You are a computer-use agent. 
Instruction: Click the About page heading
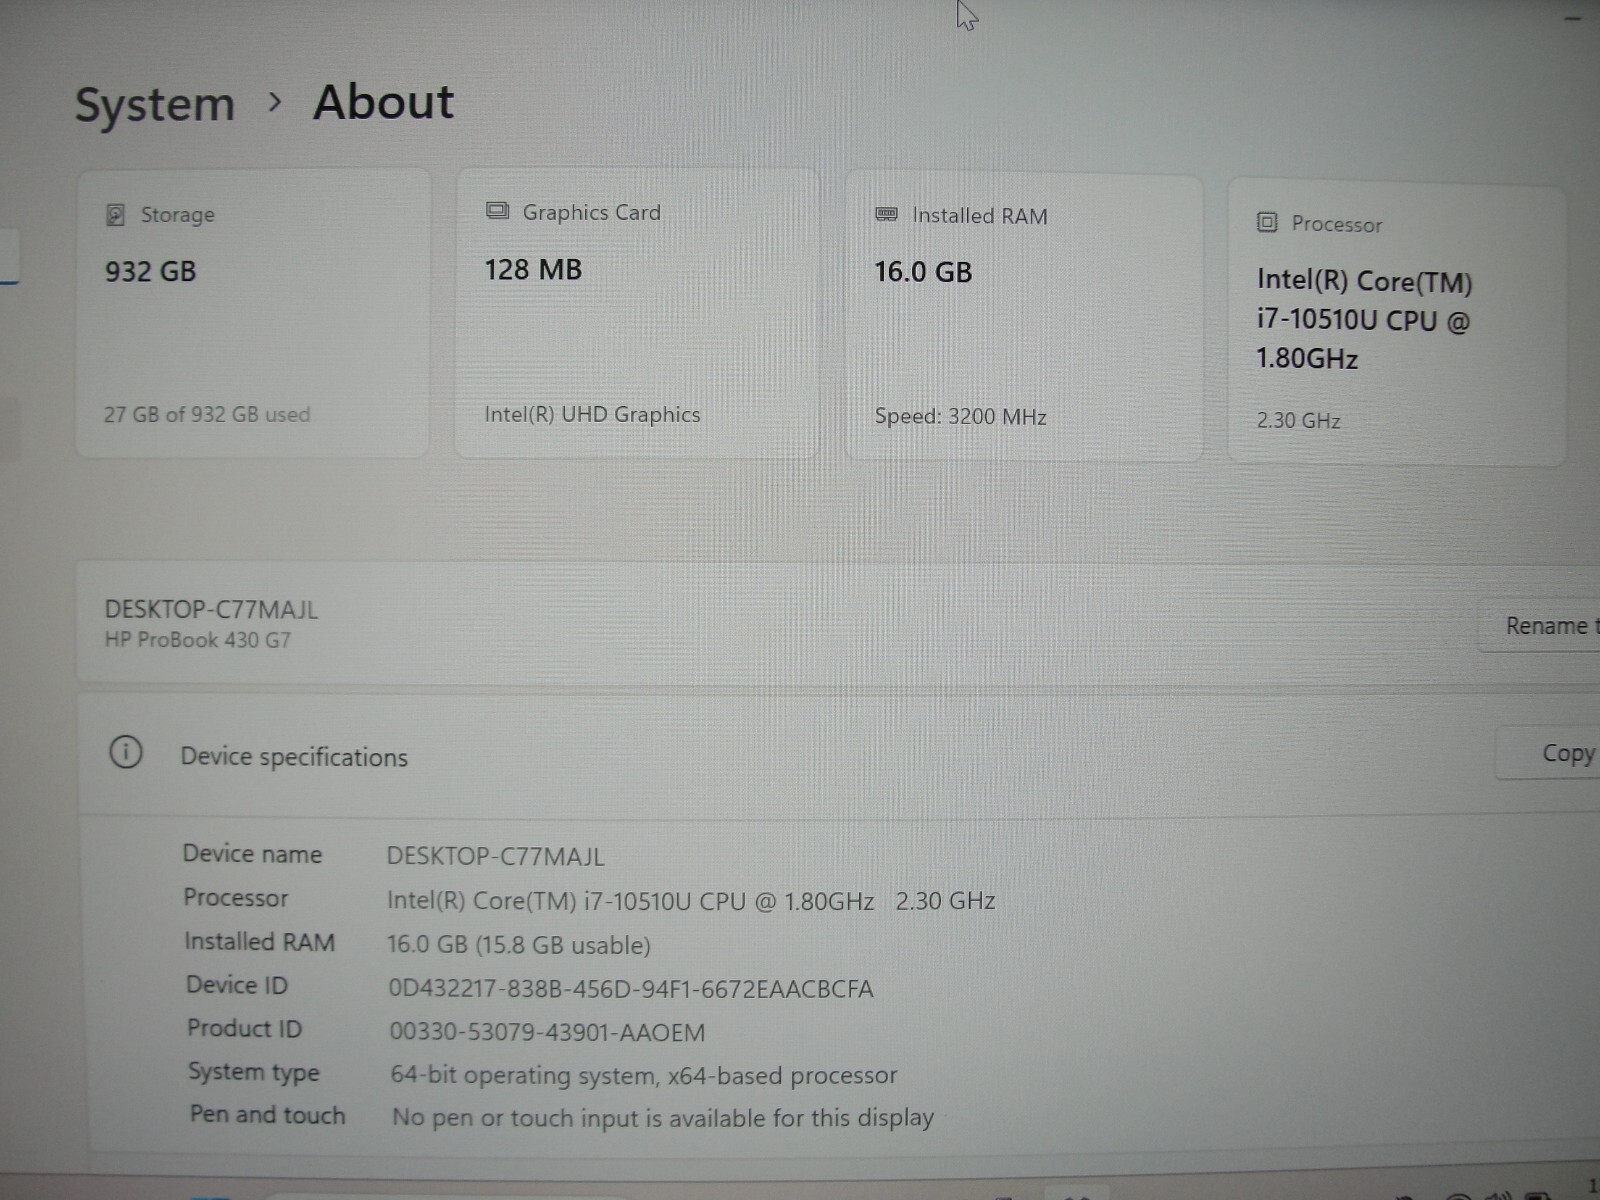(384, 102)
